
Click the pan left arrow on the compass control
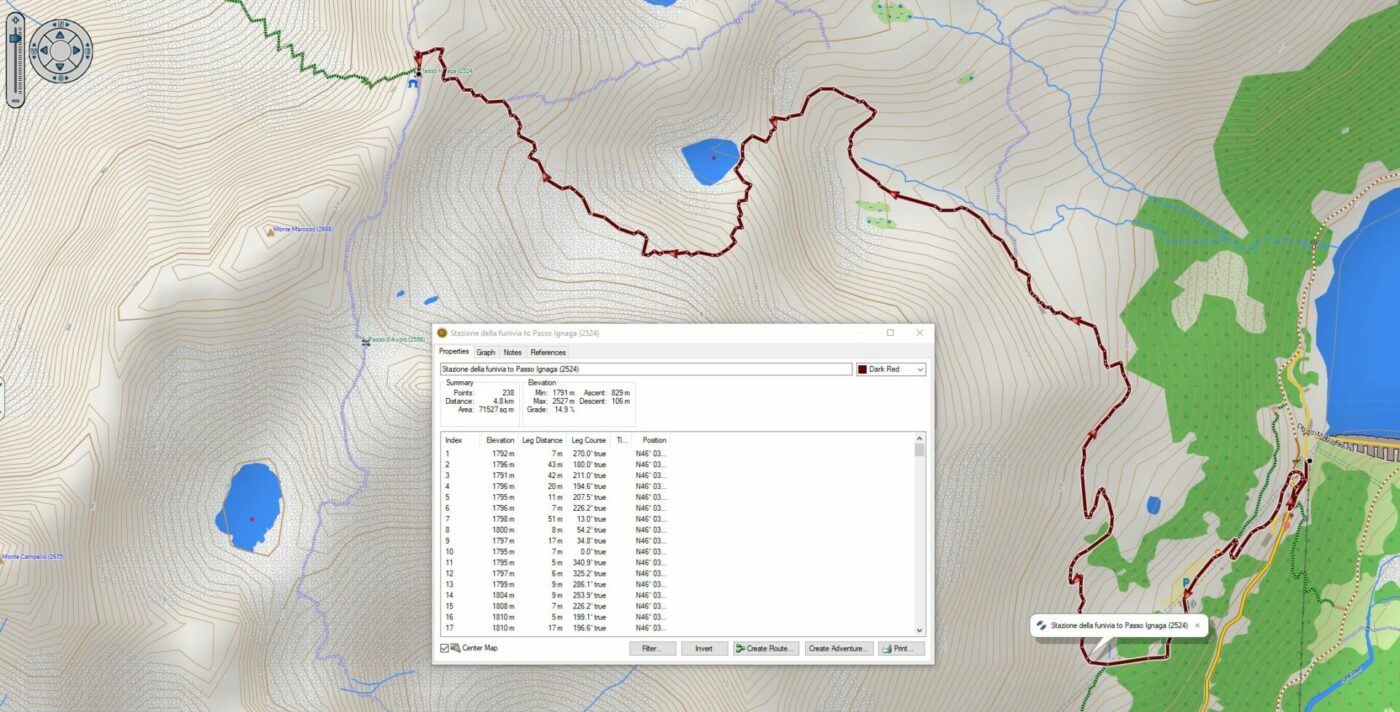pos(44,50)
